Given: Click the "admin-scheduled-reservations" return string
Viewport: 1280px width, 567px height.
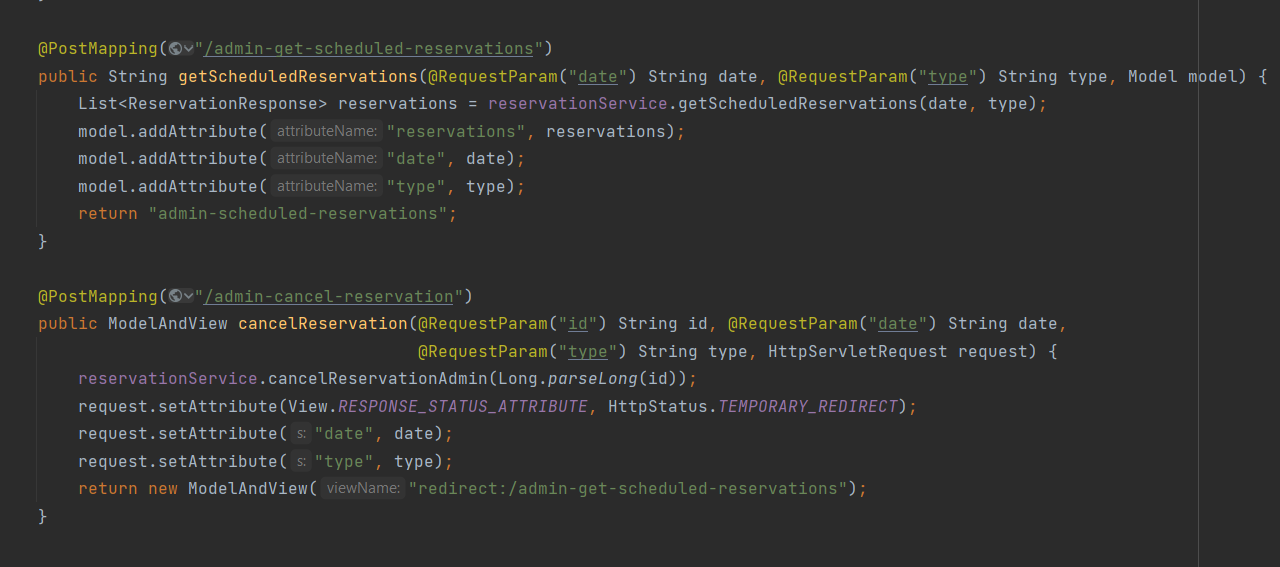Looking at the screenshot, I should pyautogui.click(x=297, y=214).
